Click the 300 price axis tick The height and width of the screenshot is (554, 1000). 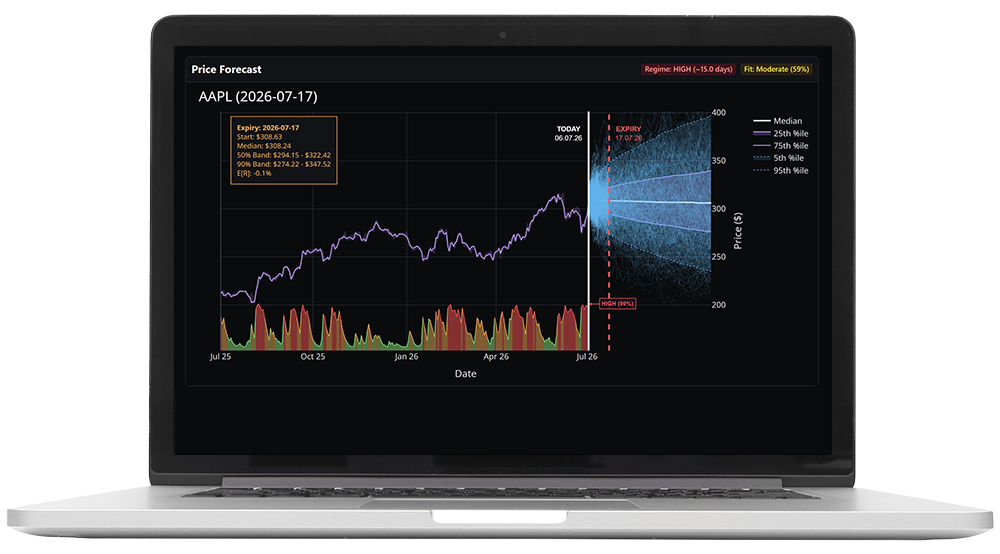[719, 208]
